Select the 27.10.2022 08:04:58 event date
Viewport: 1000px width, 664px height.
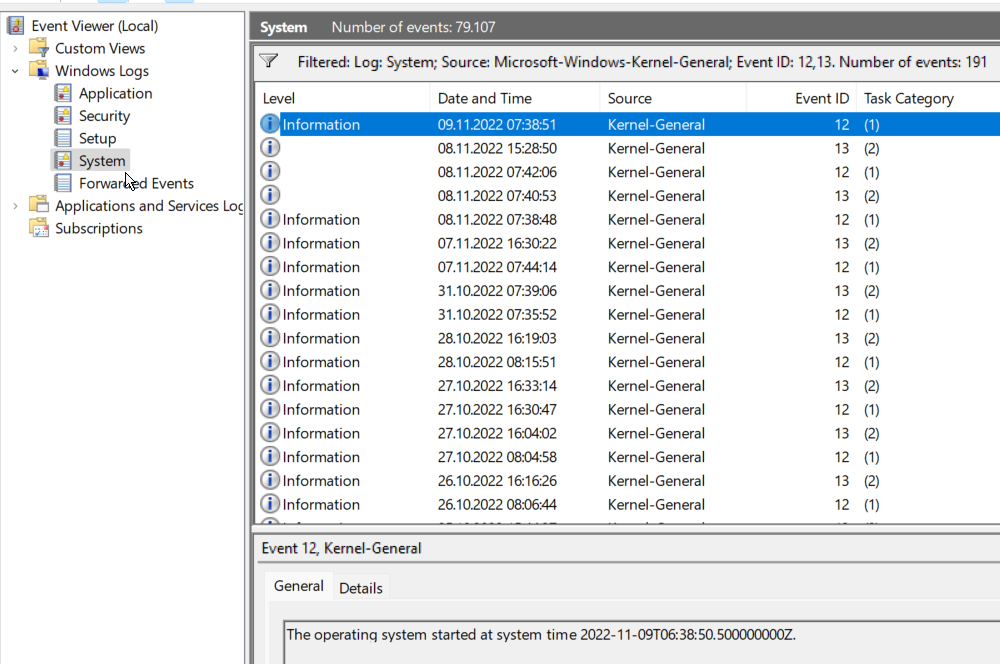[497, 457]
